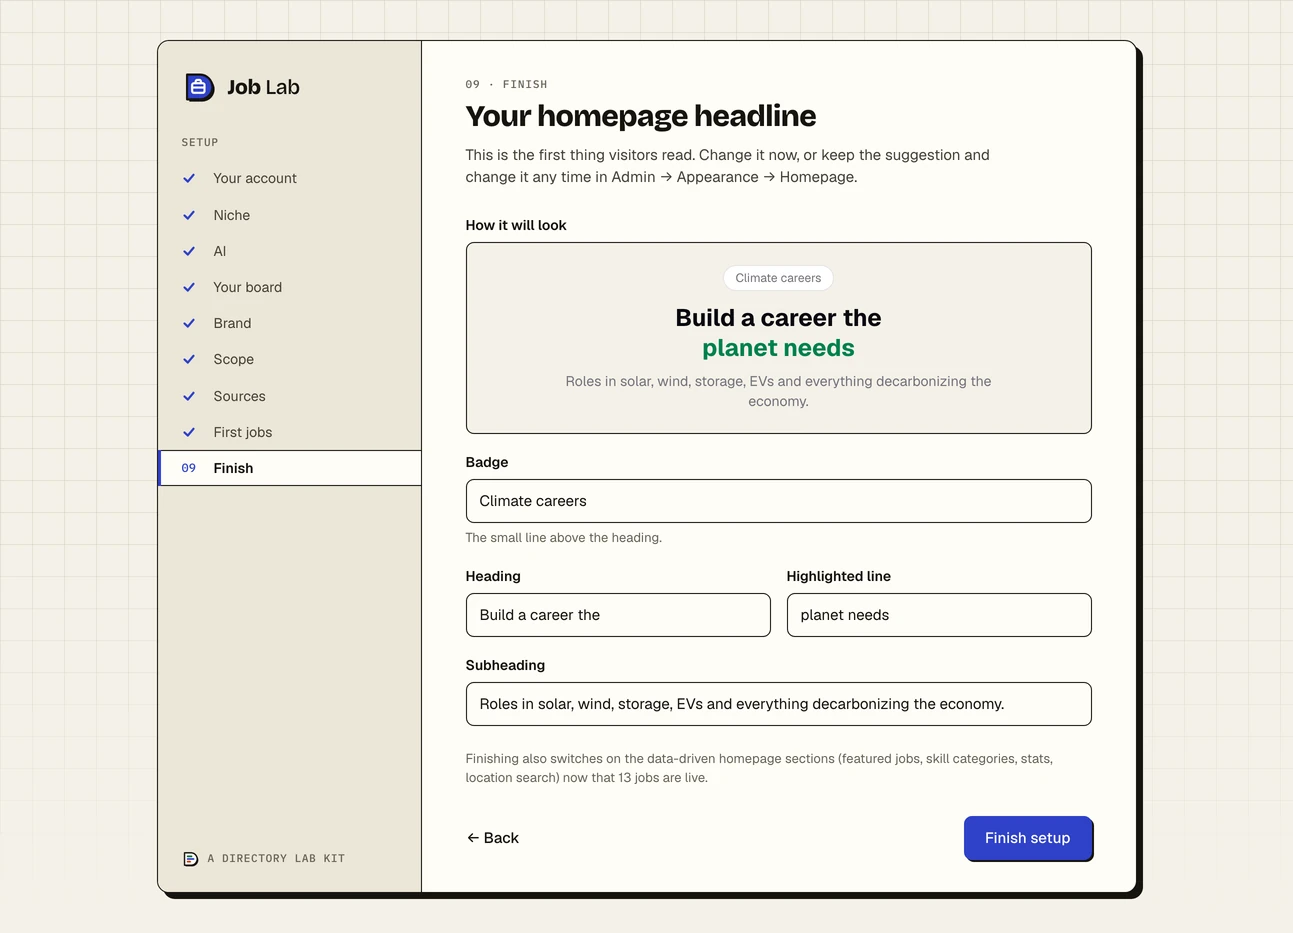1293x933 pixels.
Task: Click the checkmark beside First jobs
Action: tap(189, 432)
